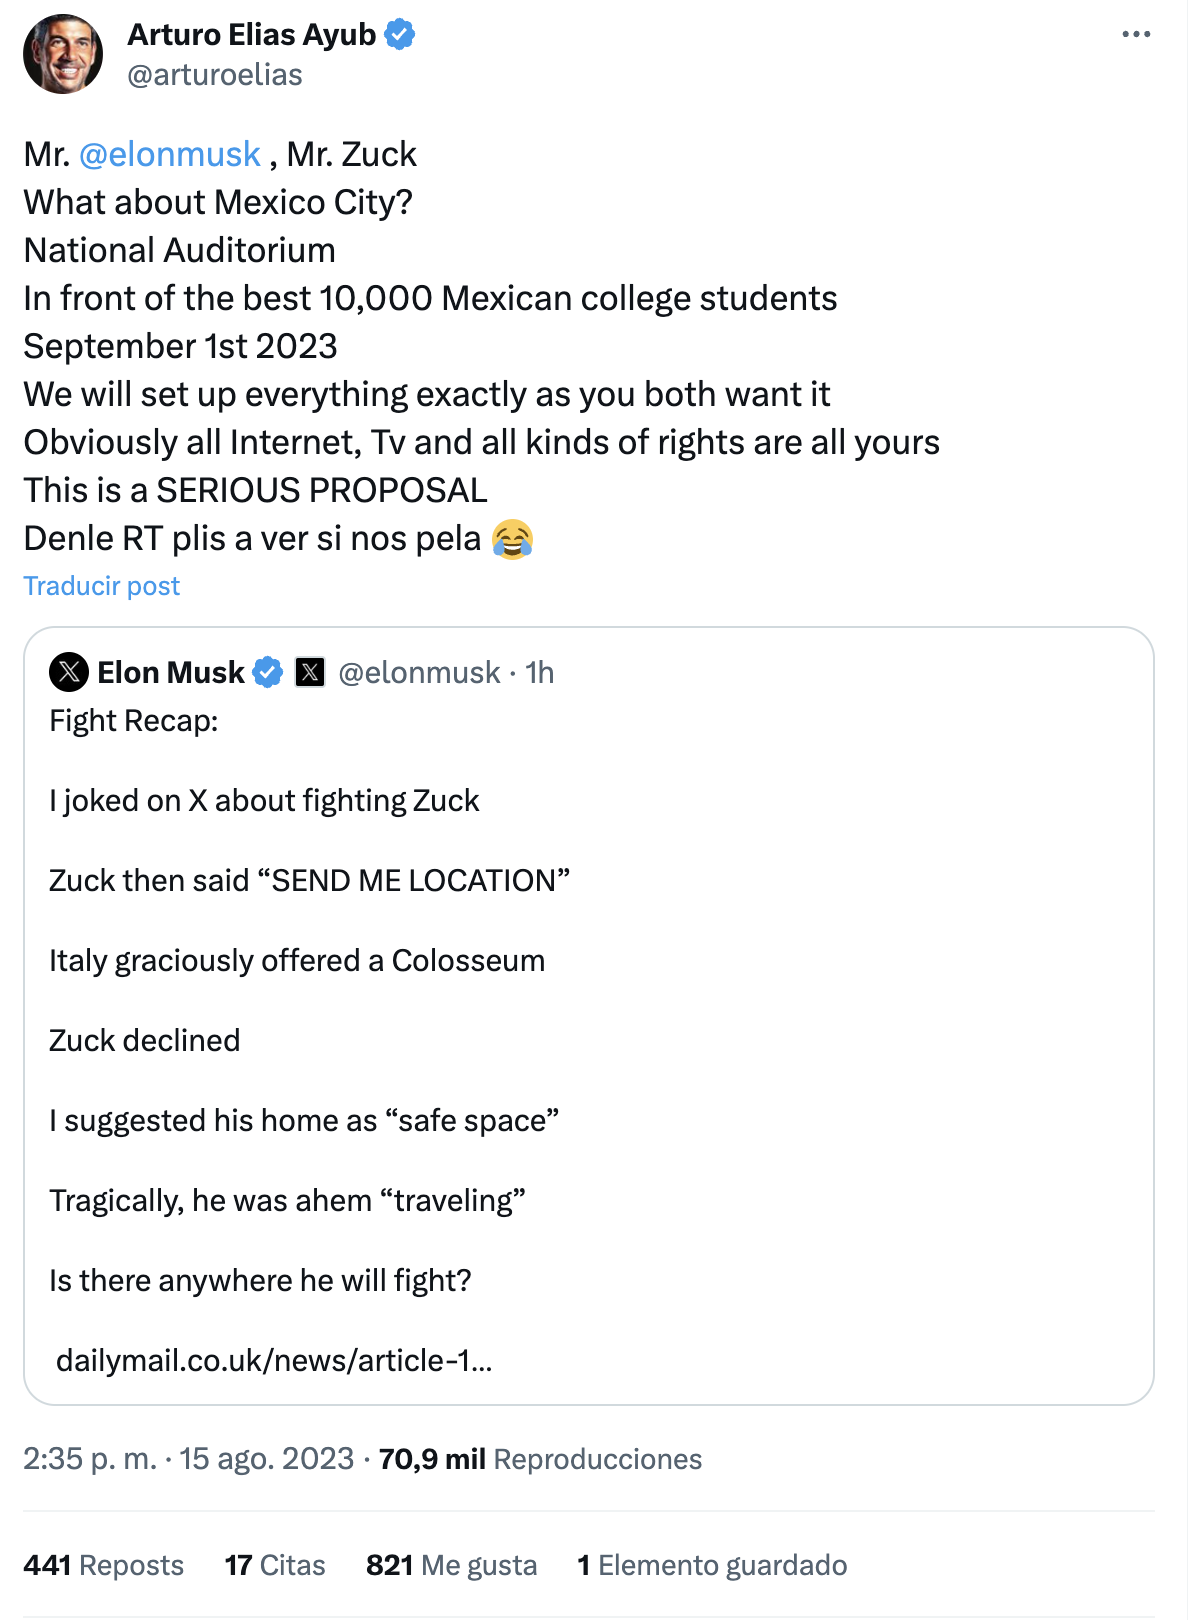Image resolution: width=1188 pixels, height=1620 pixels.
Task: View the 17 Citas quotes list
Action: pos(275,1565)
